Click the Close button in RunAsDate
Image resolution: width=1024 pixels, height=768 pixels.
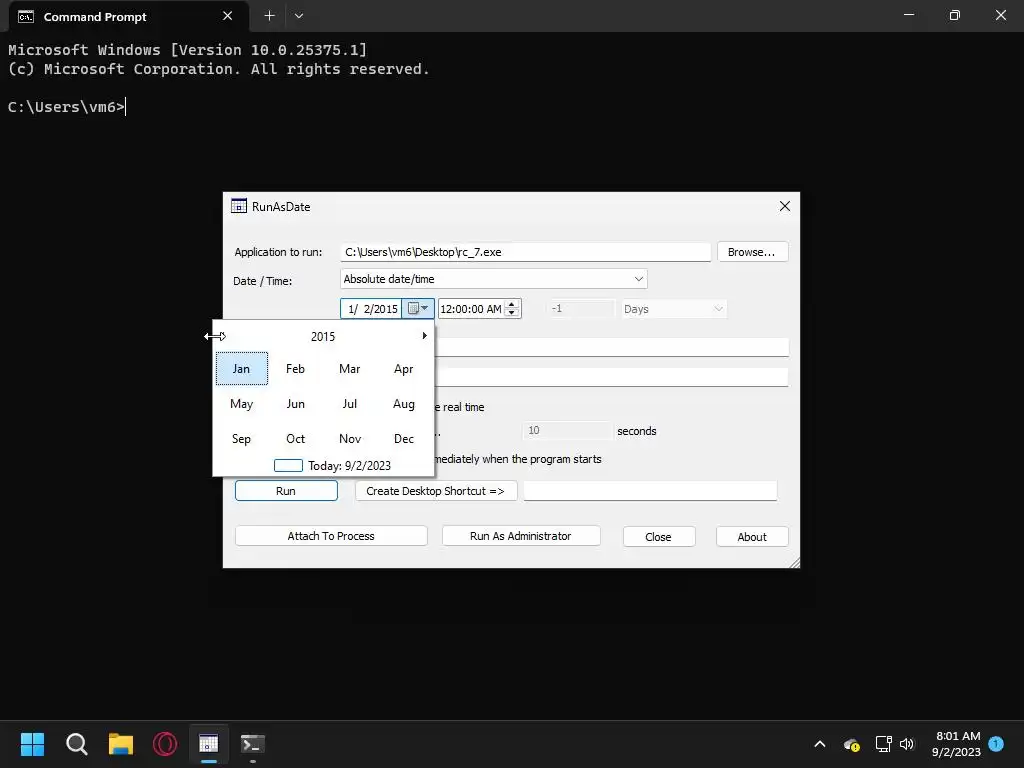pos(658,537)
